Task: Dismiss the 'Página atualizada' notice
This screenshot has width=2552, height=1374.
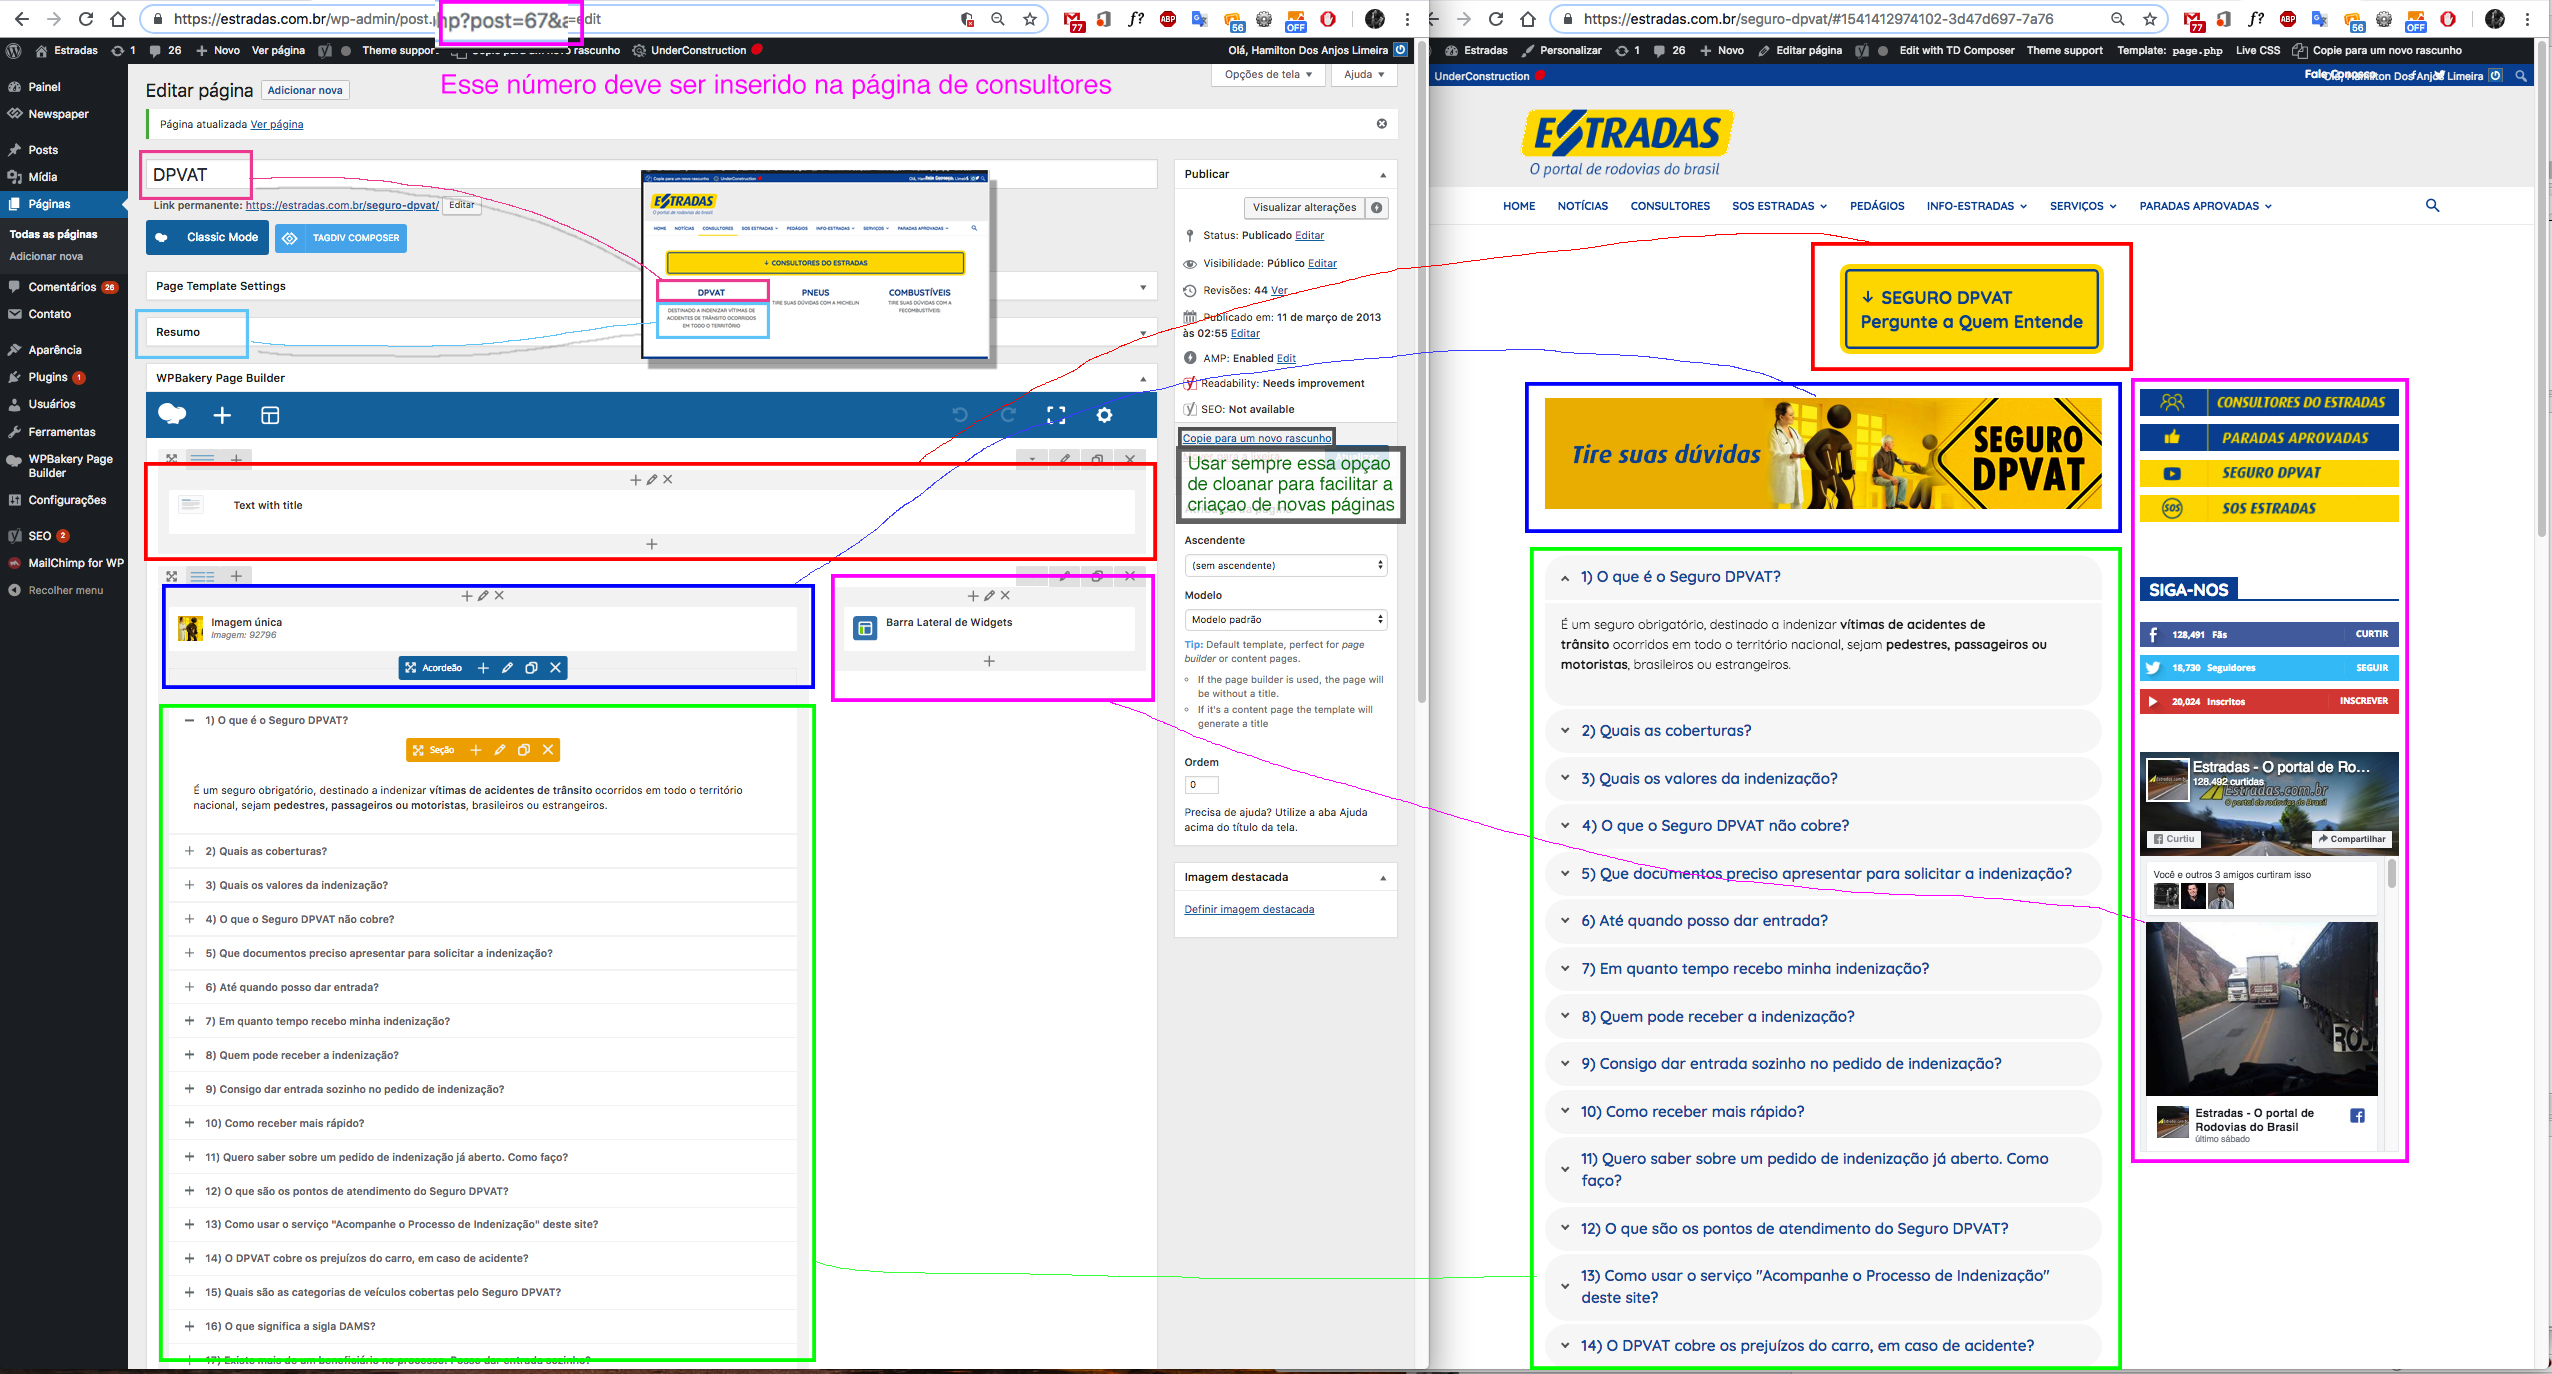Action: [x=1381, y=124]
